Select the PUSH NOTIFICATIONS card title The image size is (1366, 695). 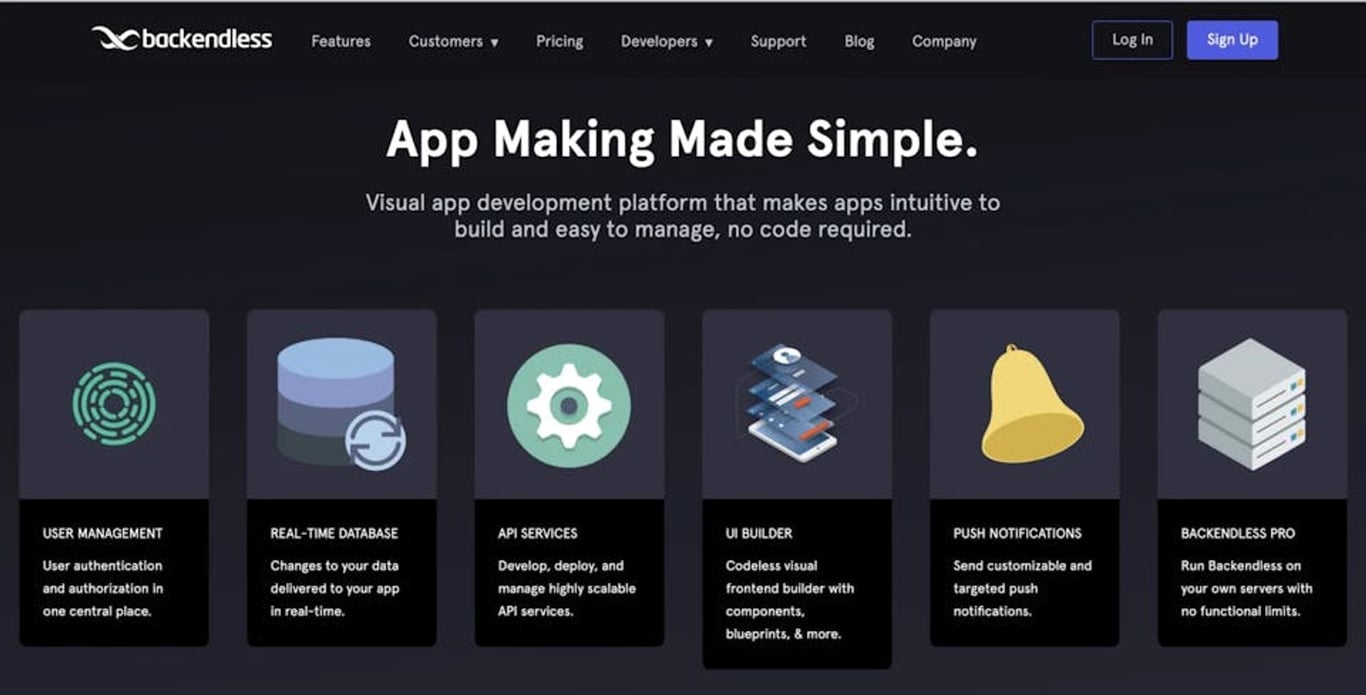(1017, 533)
